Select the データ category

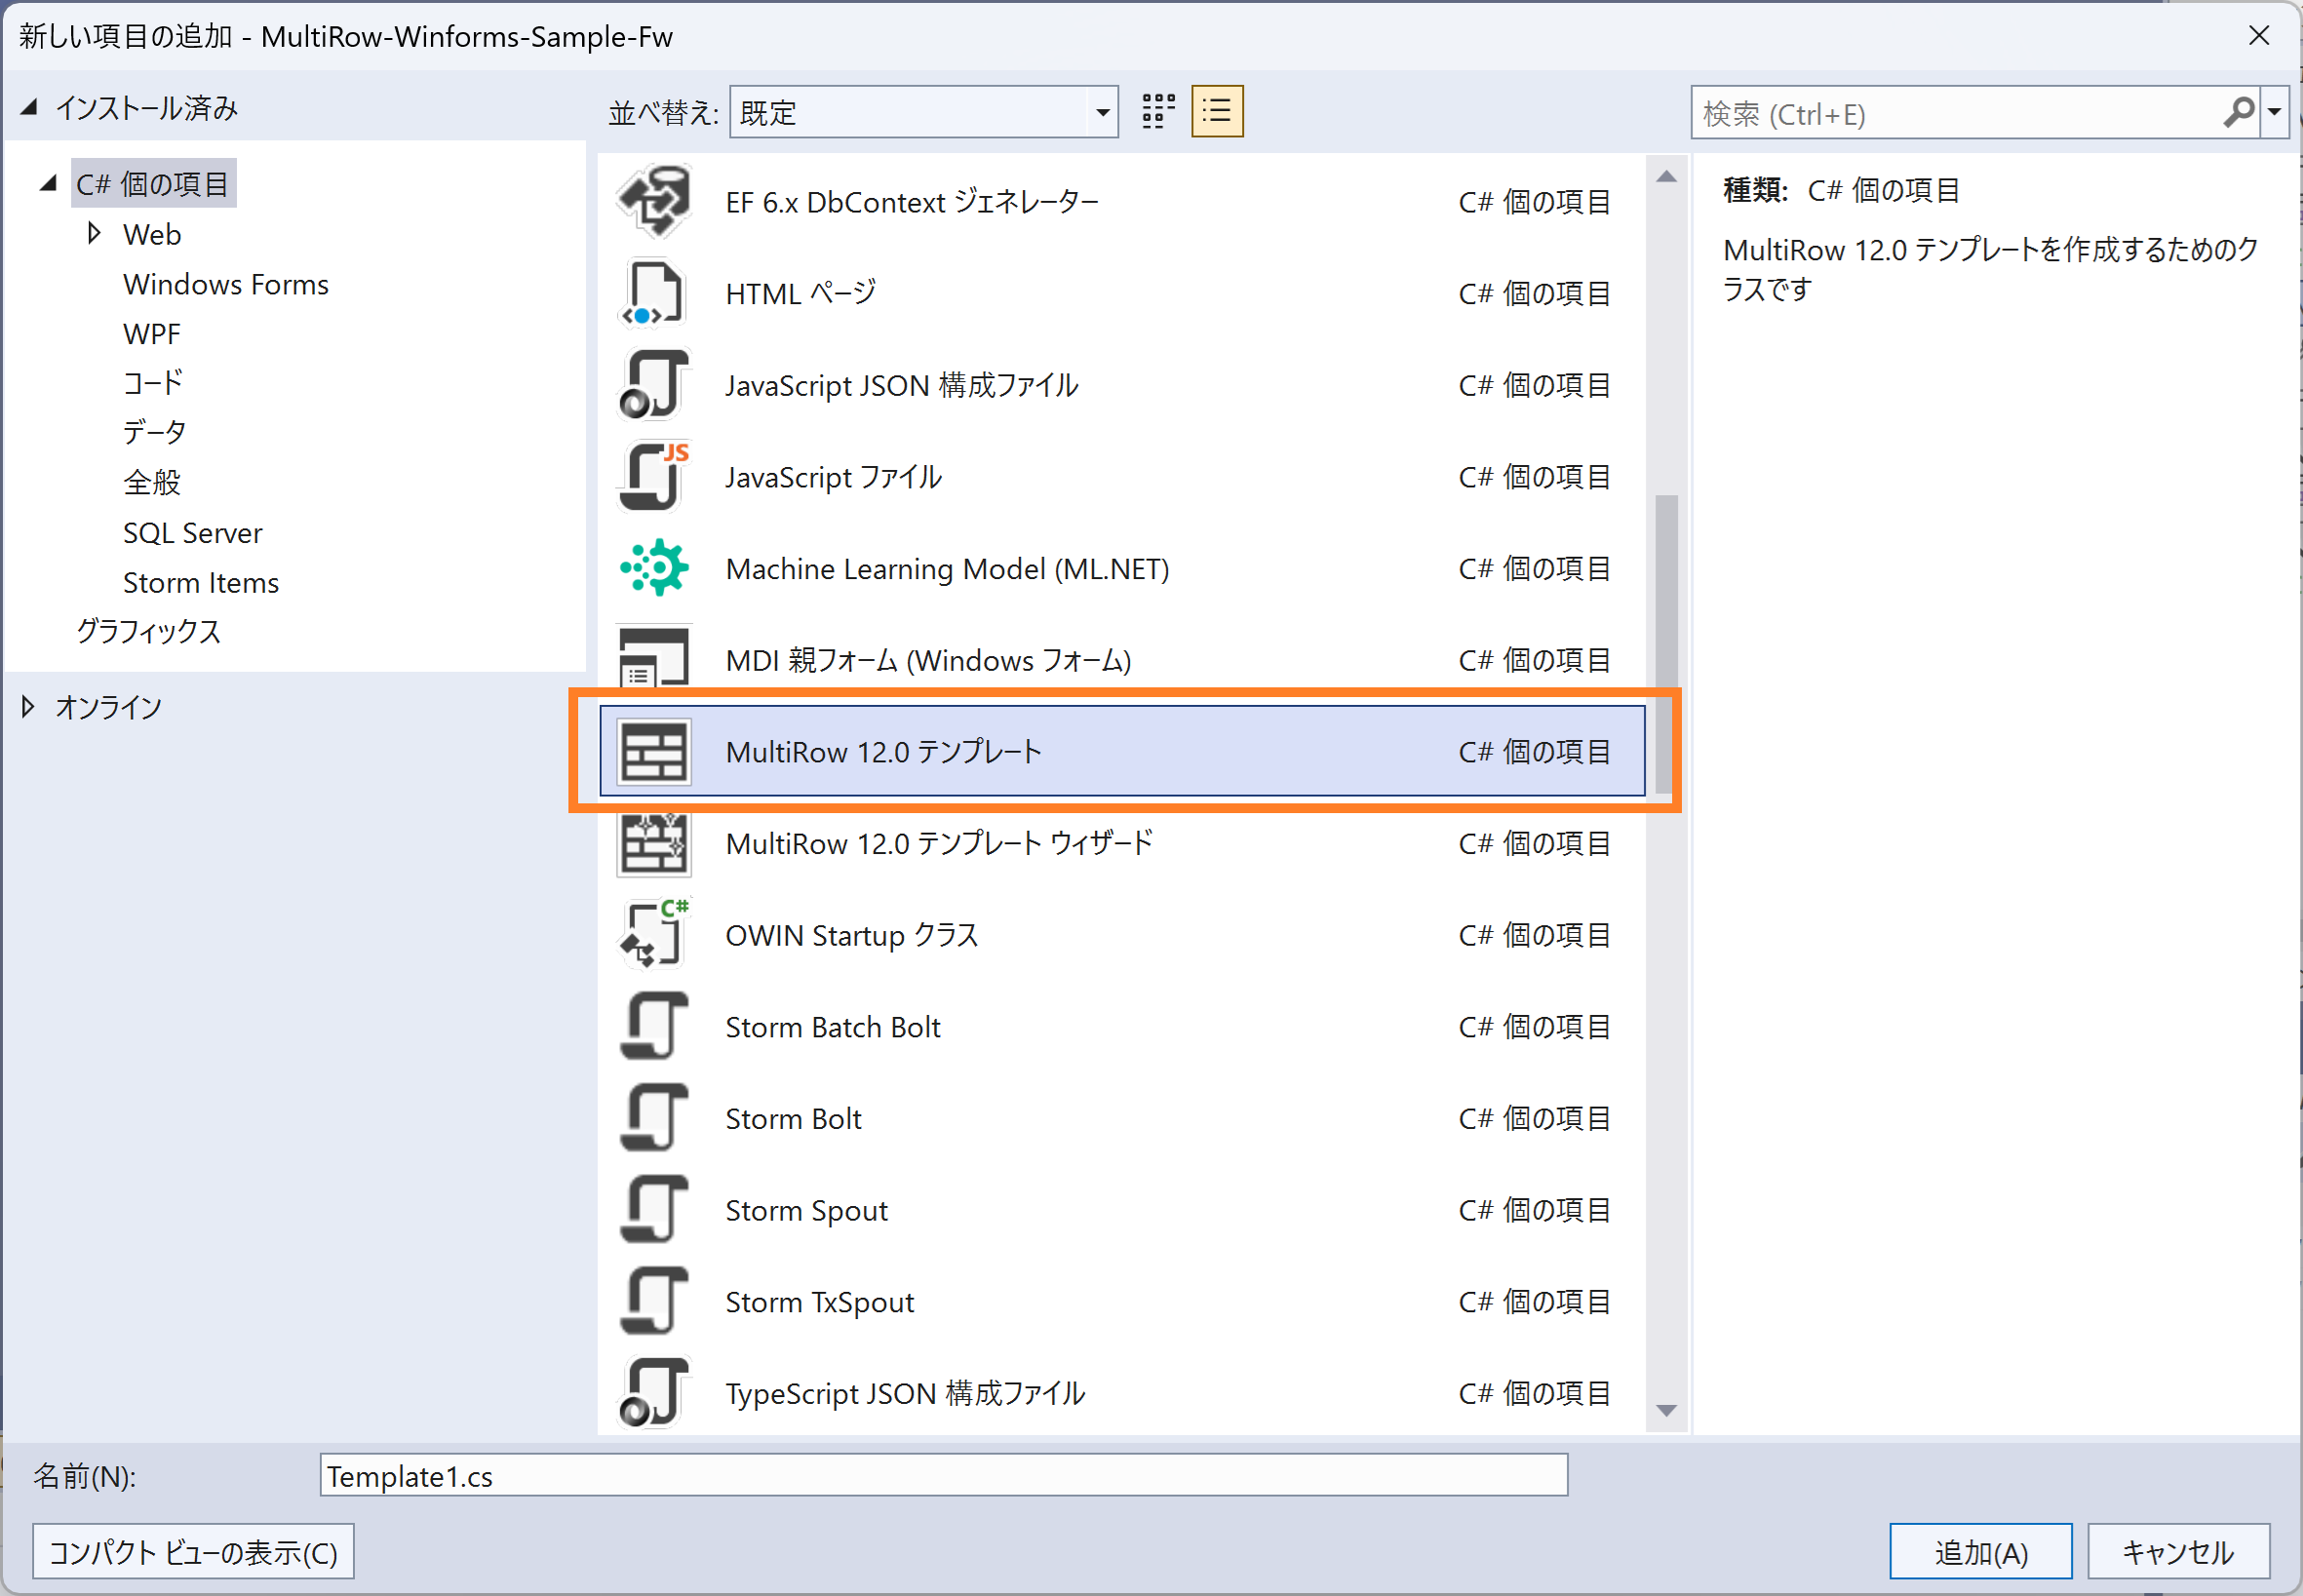pos(154,433)
